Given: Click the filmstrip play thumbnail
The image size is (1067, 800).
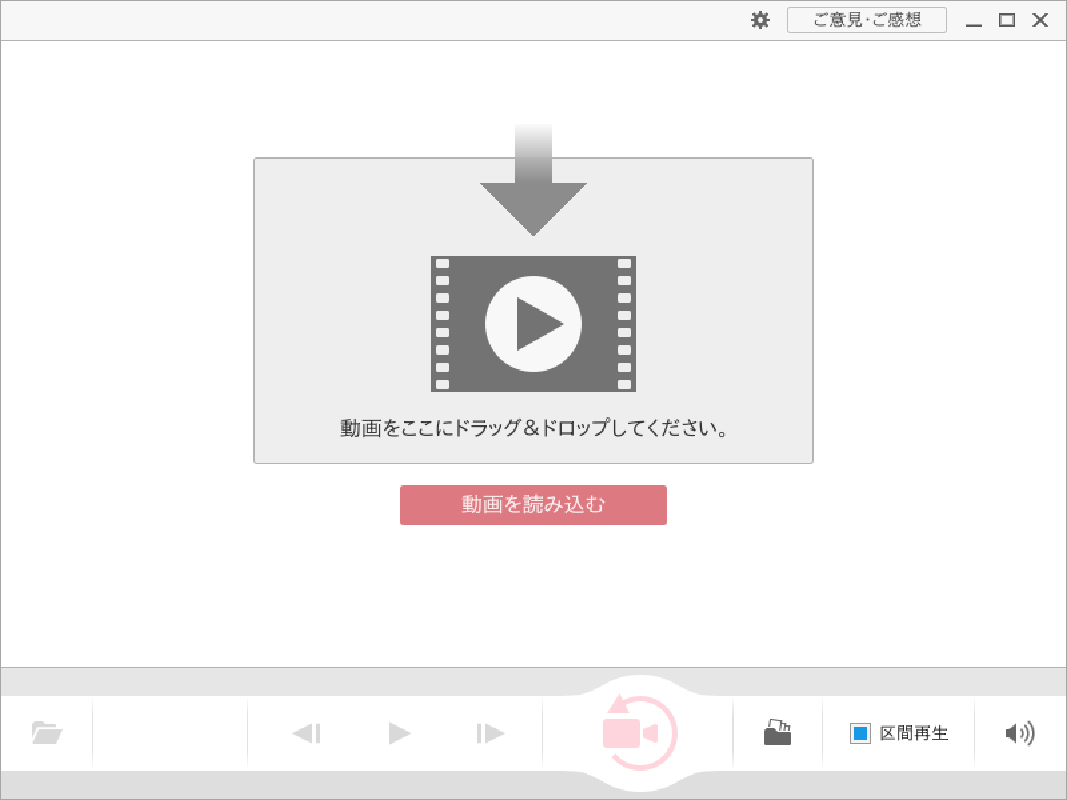Looking at the screenshot, I should [533, 323].
